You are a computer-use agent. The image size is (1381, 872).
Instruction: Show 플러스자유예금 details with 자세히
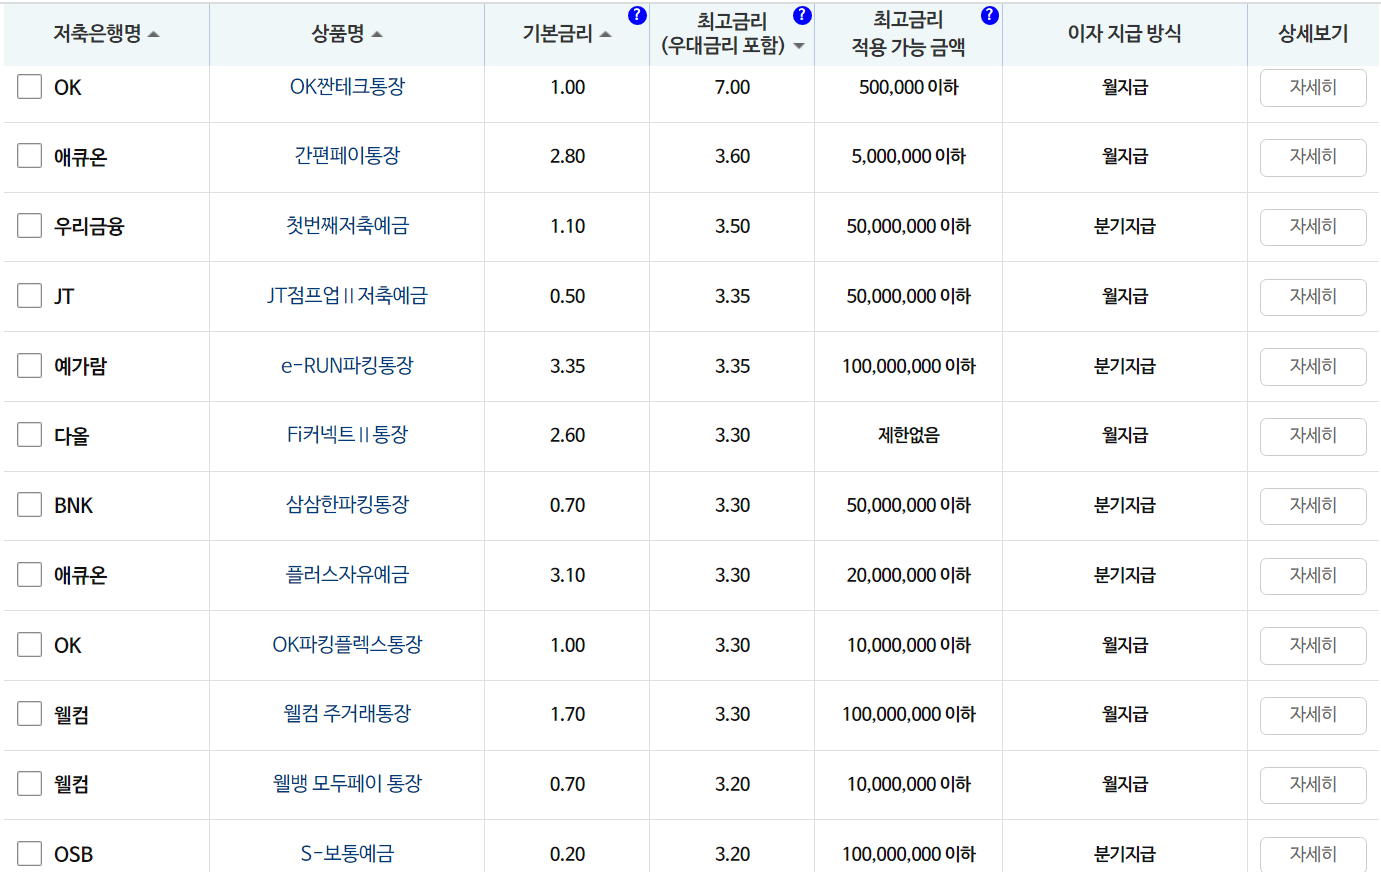tap(1313, 576)
